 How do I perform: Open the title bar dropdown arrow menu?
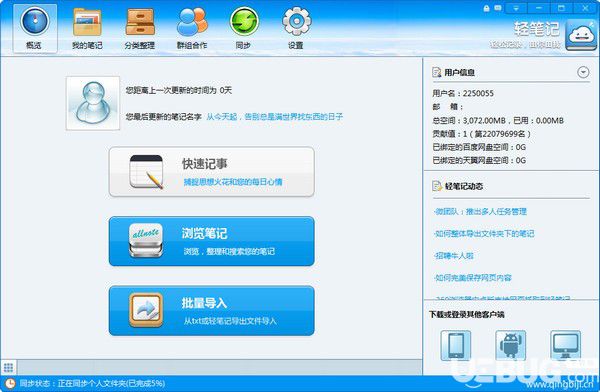516,8
